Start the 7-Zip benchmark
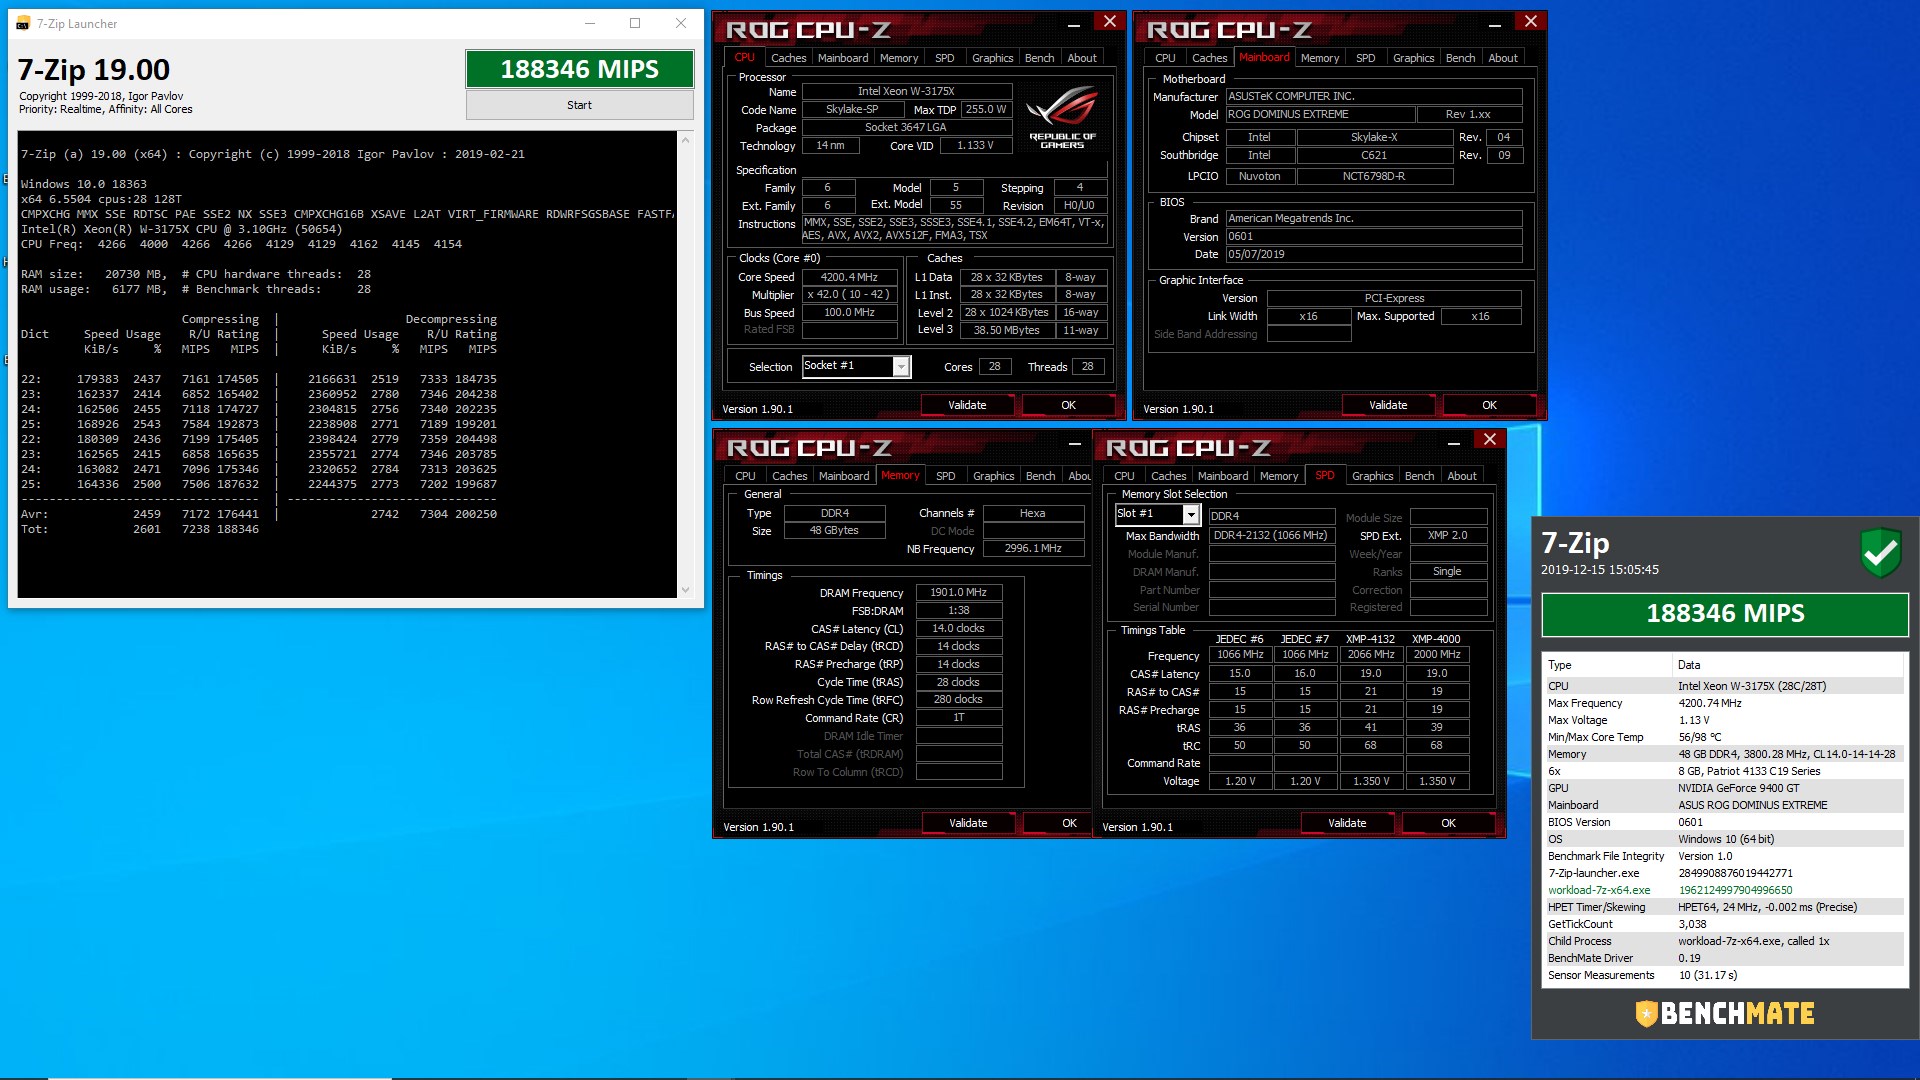Image resolution: width=1920 pixels, height=1080 pixels. click(580, 105)
